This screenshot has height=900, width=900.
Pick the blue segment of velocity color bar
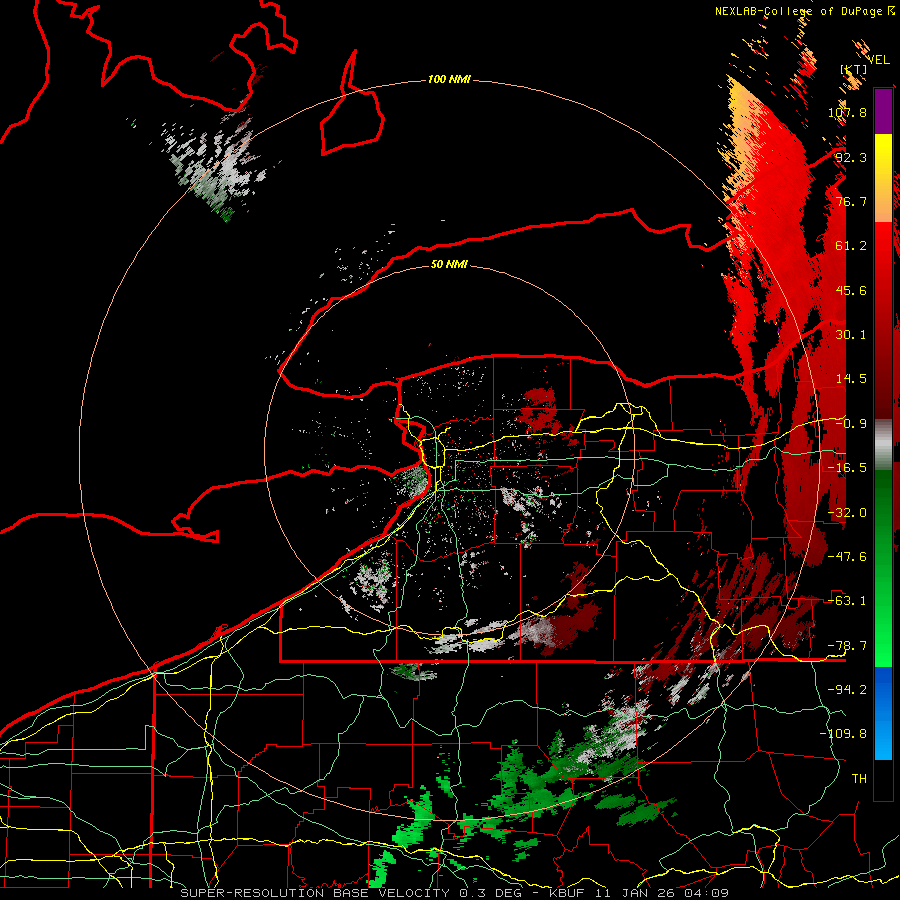click(883, 713)
